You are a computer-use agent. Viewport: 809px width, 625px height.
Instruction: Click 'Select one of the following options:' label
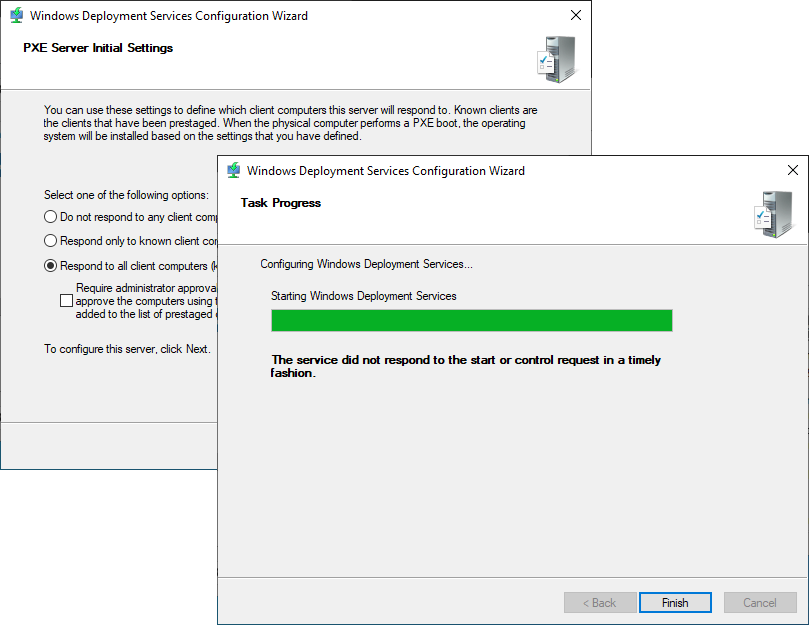coord(126,195)
